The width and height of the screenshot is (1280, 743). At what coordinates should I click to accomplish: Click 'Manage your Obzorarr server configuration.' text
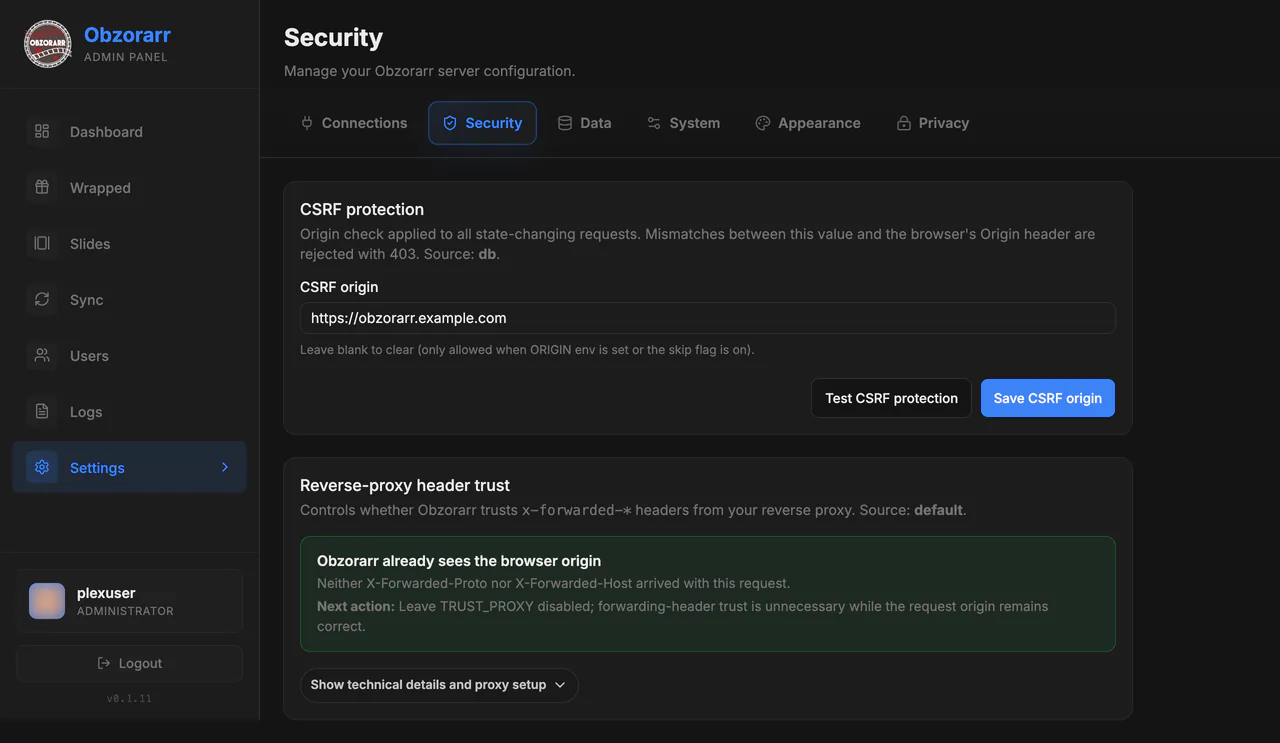pyautogui.click(x=429, y=71)
